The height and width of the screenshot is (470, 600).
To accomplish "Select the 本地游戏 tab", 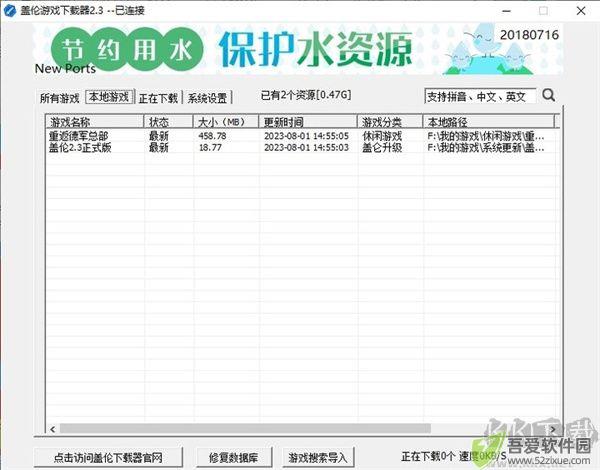I will (109, 97).
